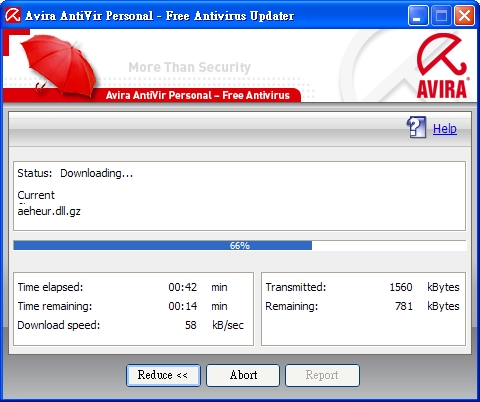Click the Remaining value 781
This screenshot has height=402, width=480.
tap(404, 306)
